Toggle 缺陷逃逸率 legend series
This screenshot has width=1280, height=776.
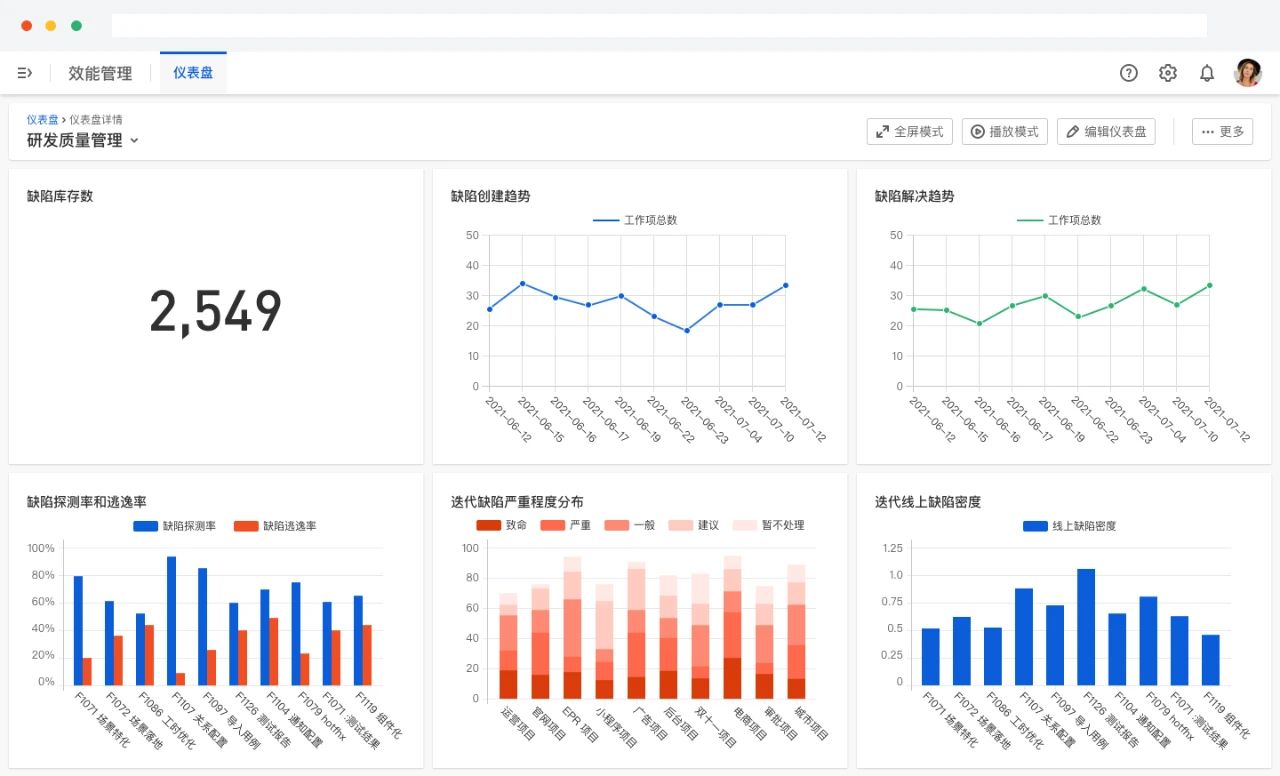point(275,526)
